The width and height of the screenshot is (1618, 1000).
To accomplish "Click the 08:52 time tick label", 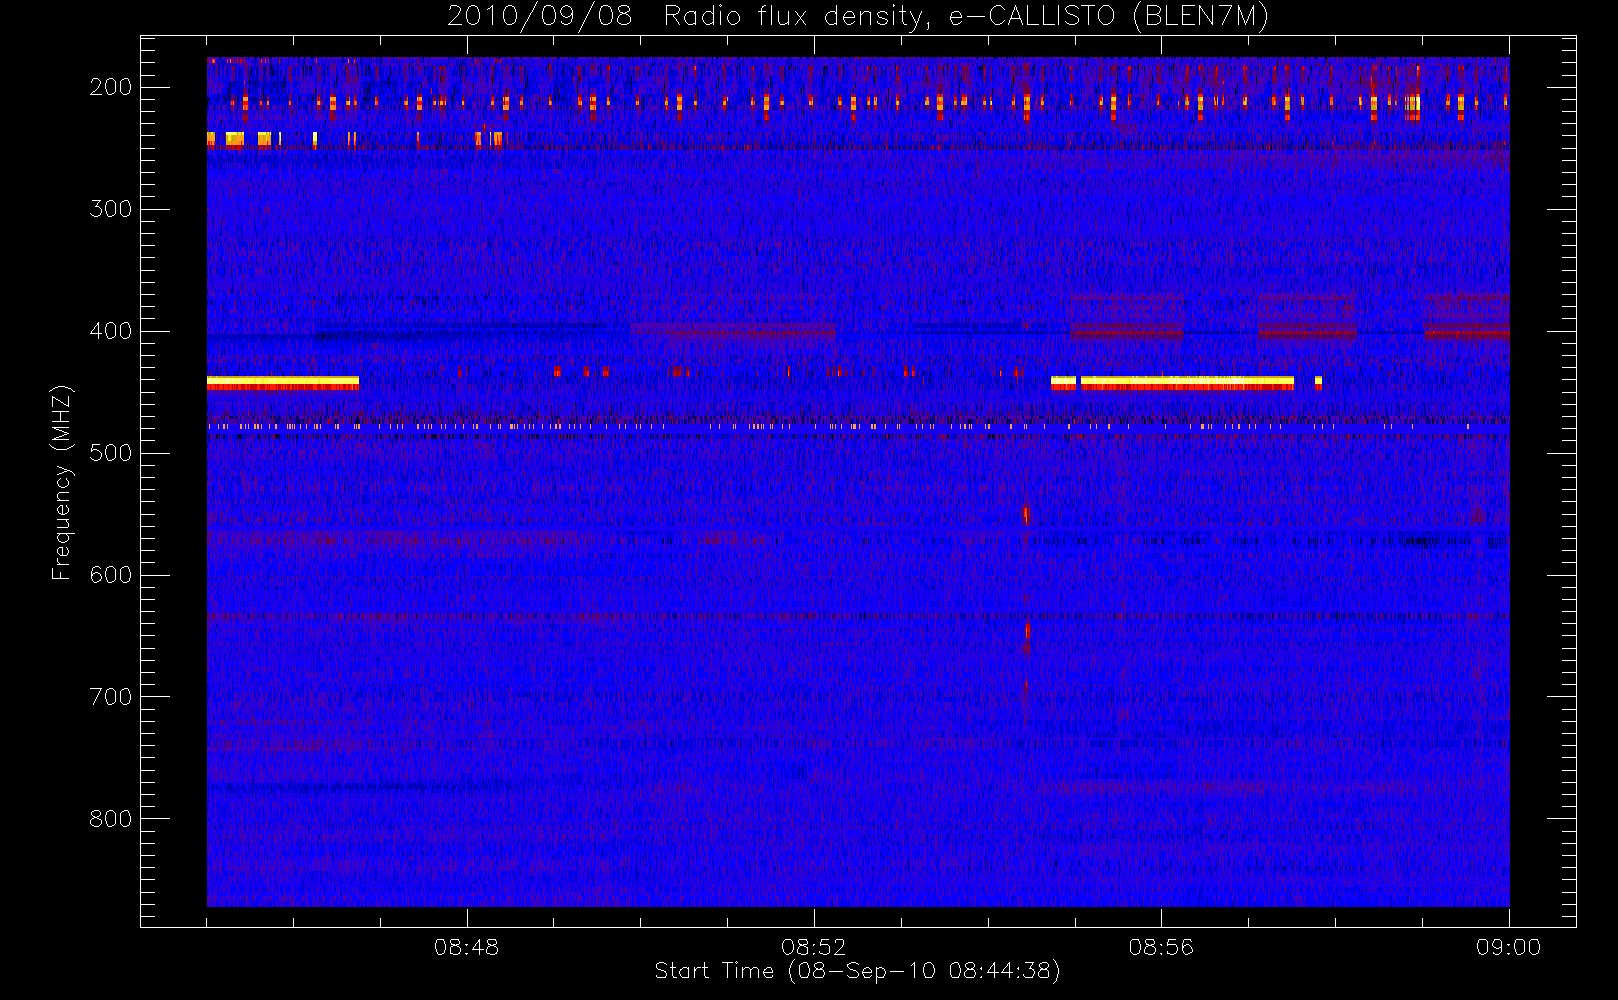I will coord(813,946).
